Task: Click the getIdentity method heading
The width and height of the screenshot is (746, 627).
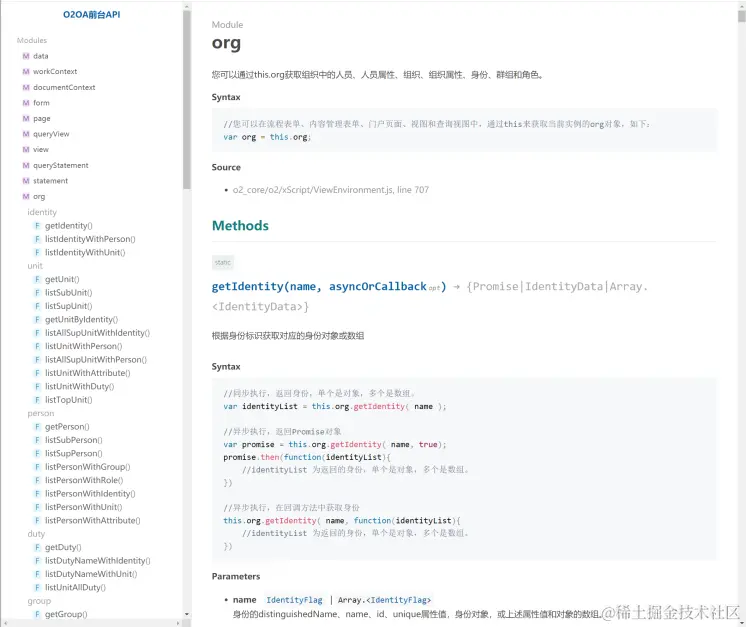Action: pyautogui.click(x=329, y=286)
